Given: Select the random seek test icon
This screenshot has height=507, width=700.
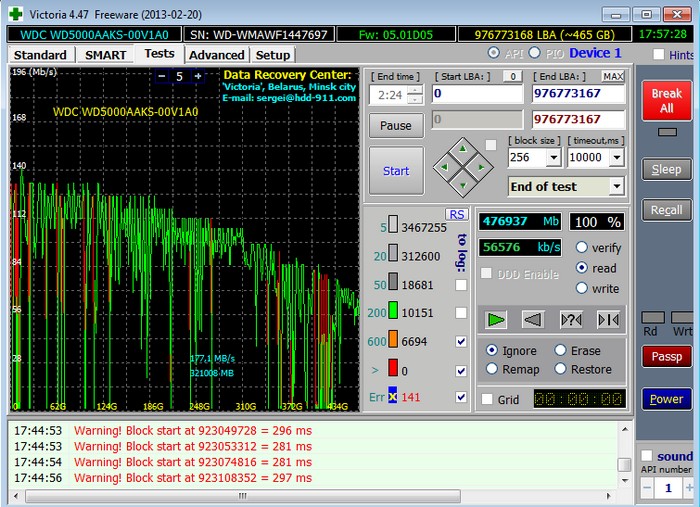Looking at the screenshot, I should pos(571,319).
